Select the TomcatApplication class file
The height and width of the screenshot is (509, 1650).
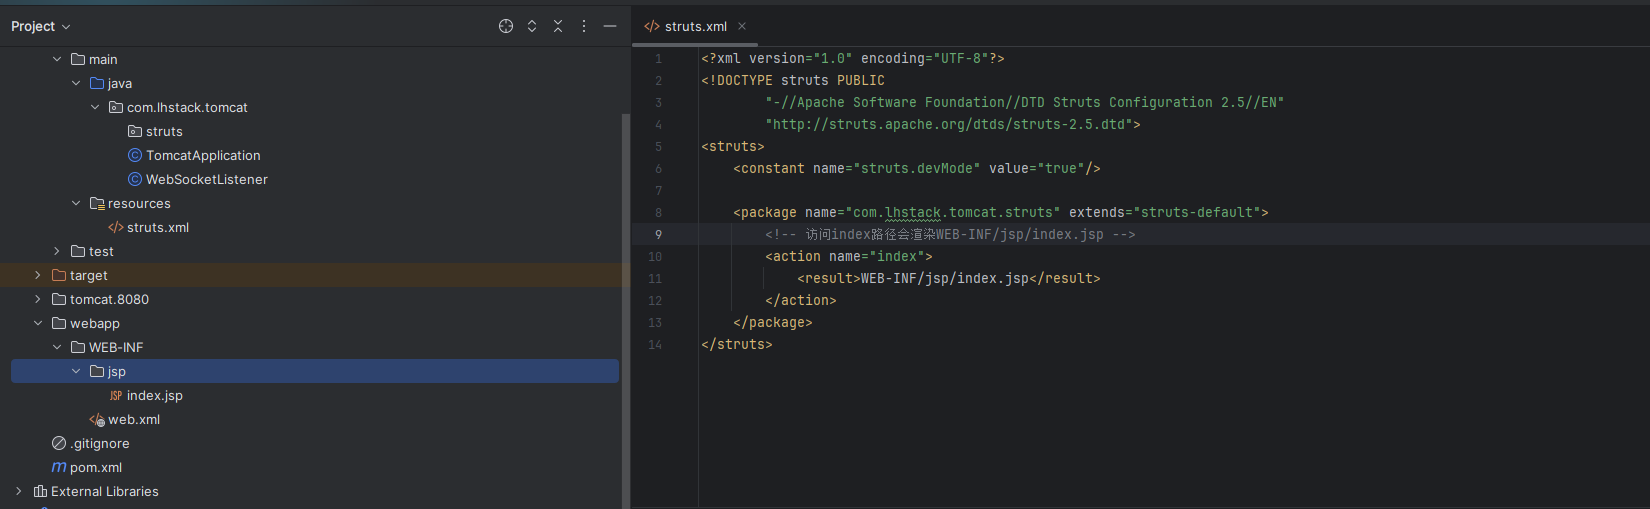coord(202,155)
